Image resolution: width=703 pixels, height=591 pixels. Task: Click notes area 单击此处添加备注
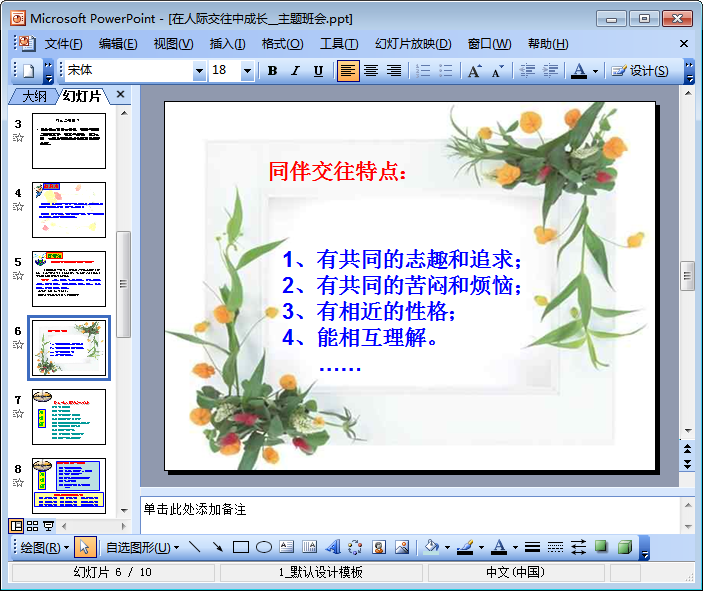pyautogui.click(x=195, y=509)
